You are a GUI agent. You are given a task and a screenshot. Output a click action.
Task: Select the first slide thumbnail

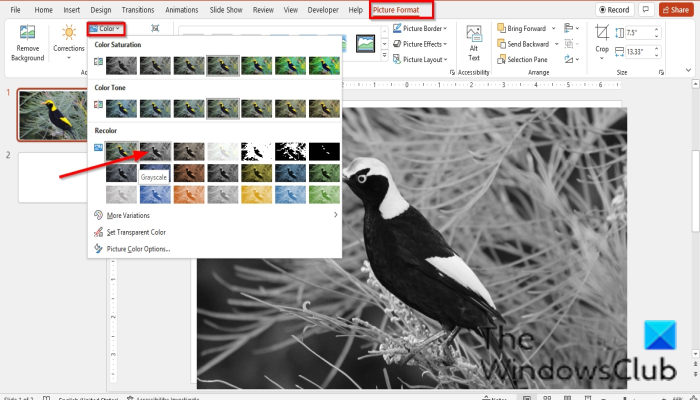(49, 115)
